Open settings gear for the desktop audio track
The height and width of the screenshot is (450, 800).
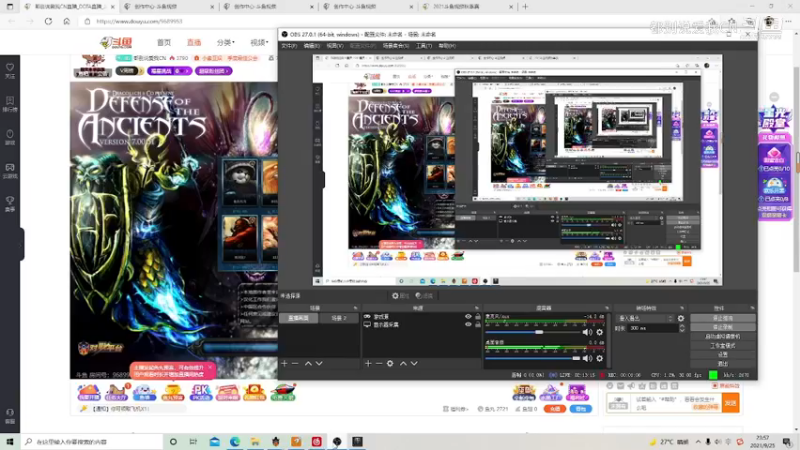(x=599, y=358)
